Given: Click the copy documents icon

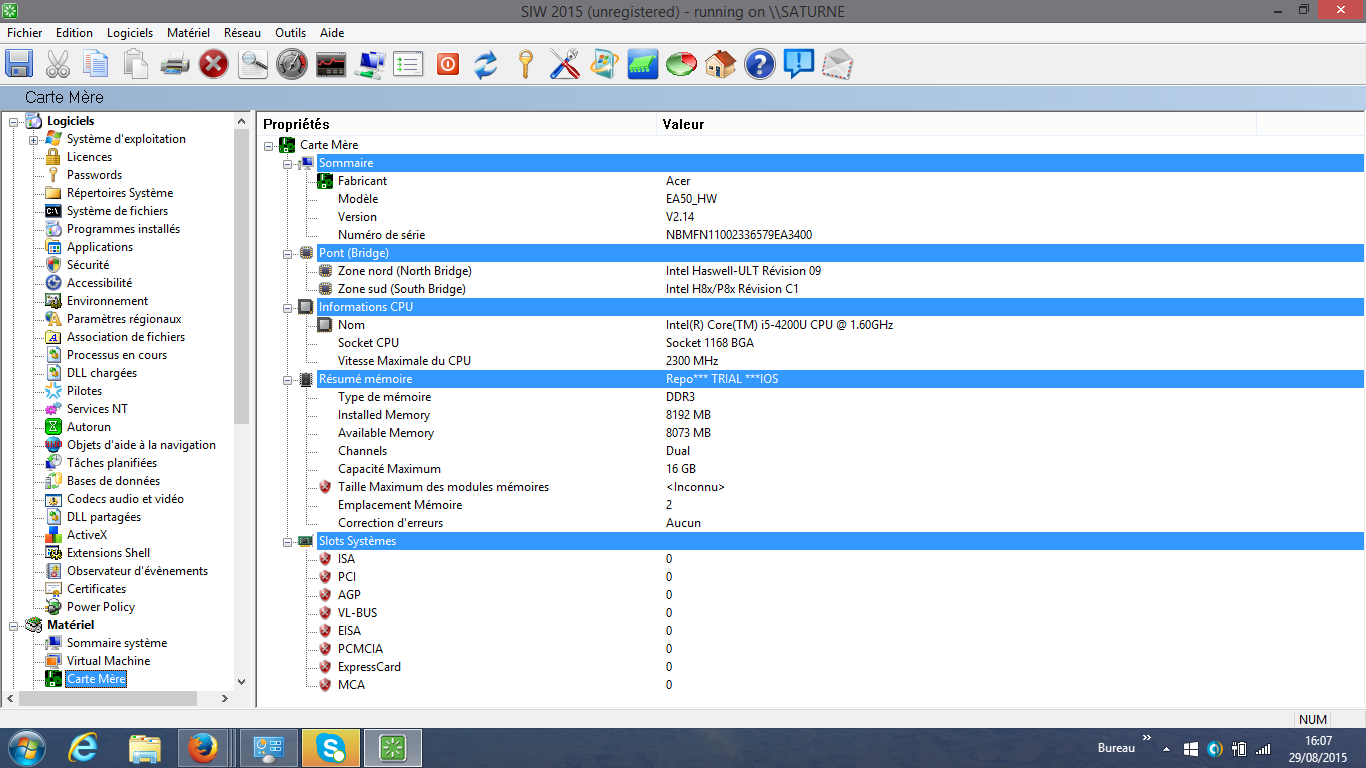Looking at the screenshot, I should coord(96,65).
